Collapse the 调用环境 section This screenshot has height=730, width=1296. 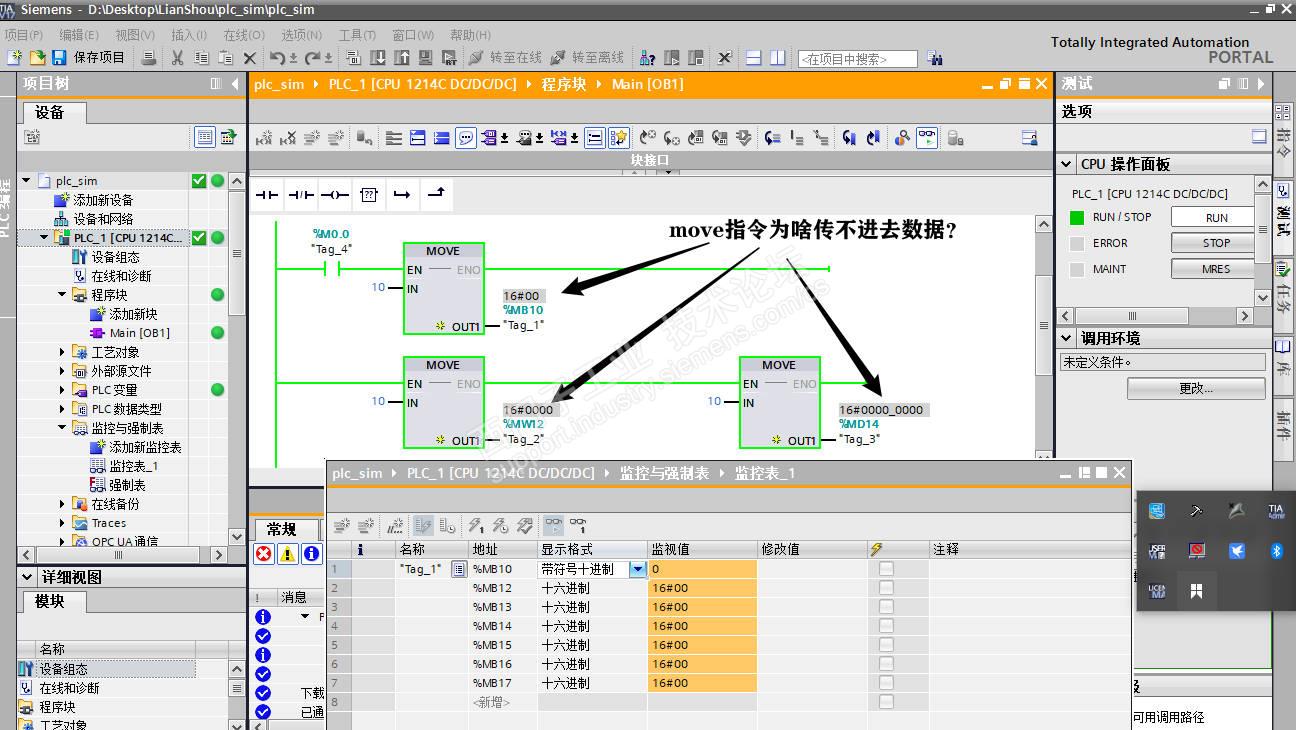pyautogui.click(x=1066, y=338)
